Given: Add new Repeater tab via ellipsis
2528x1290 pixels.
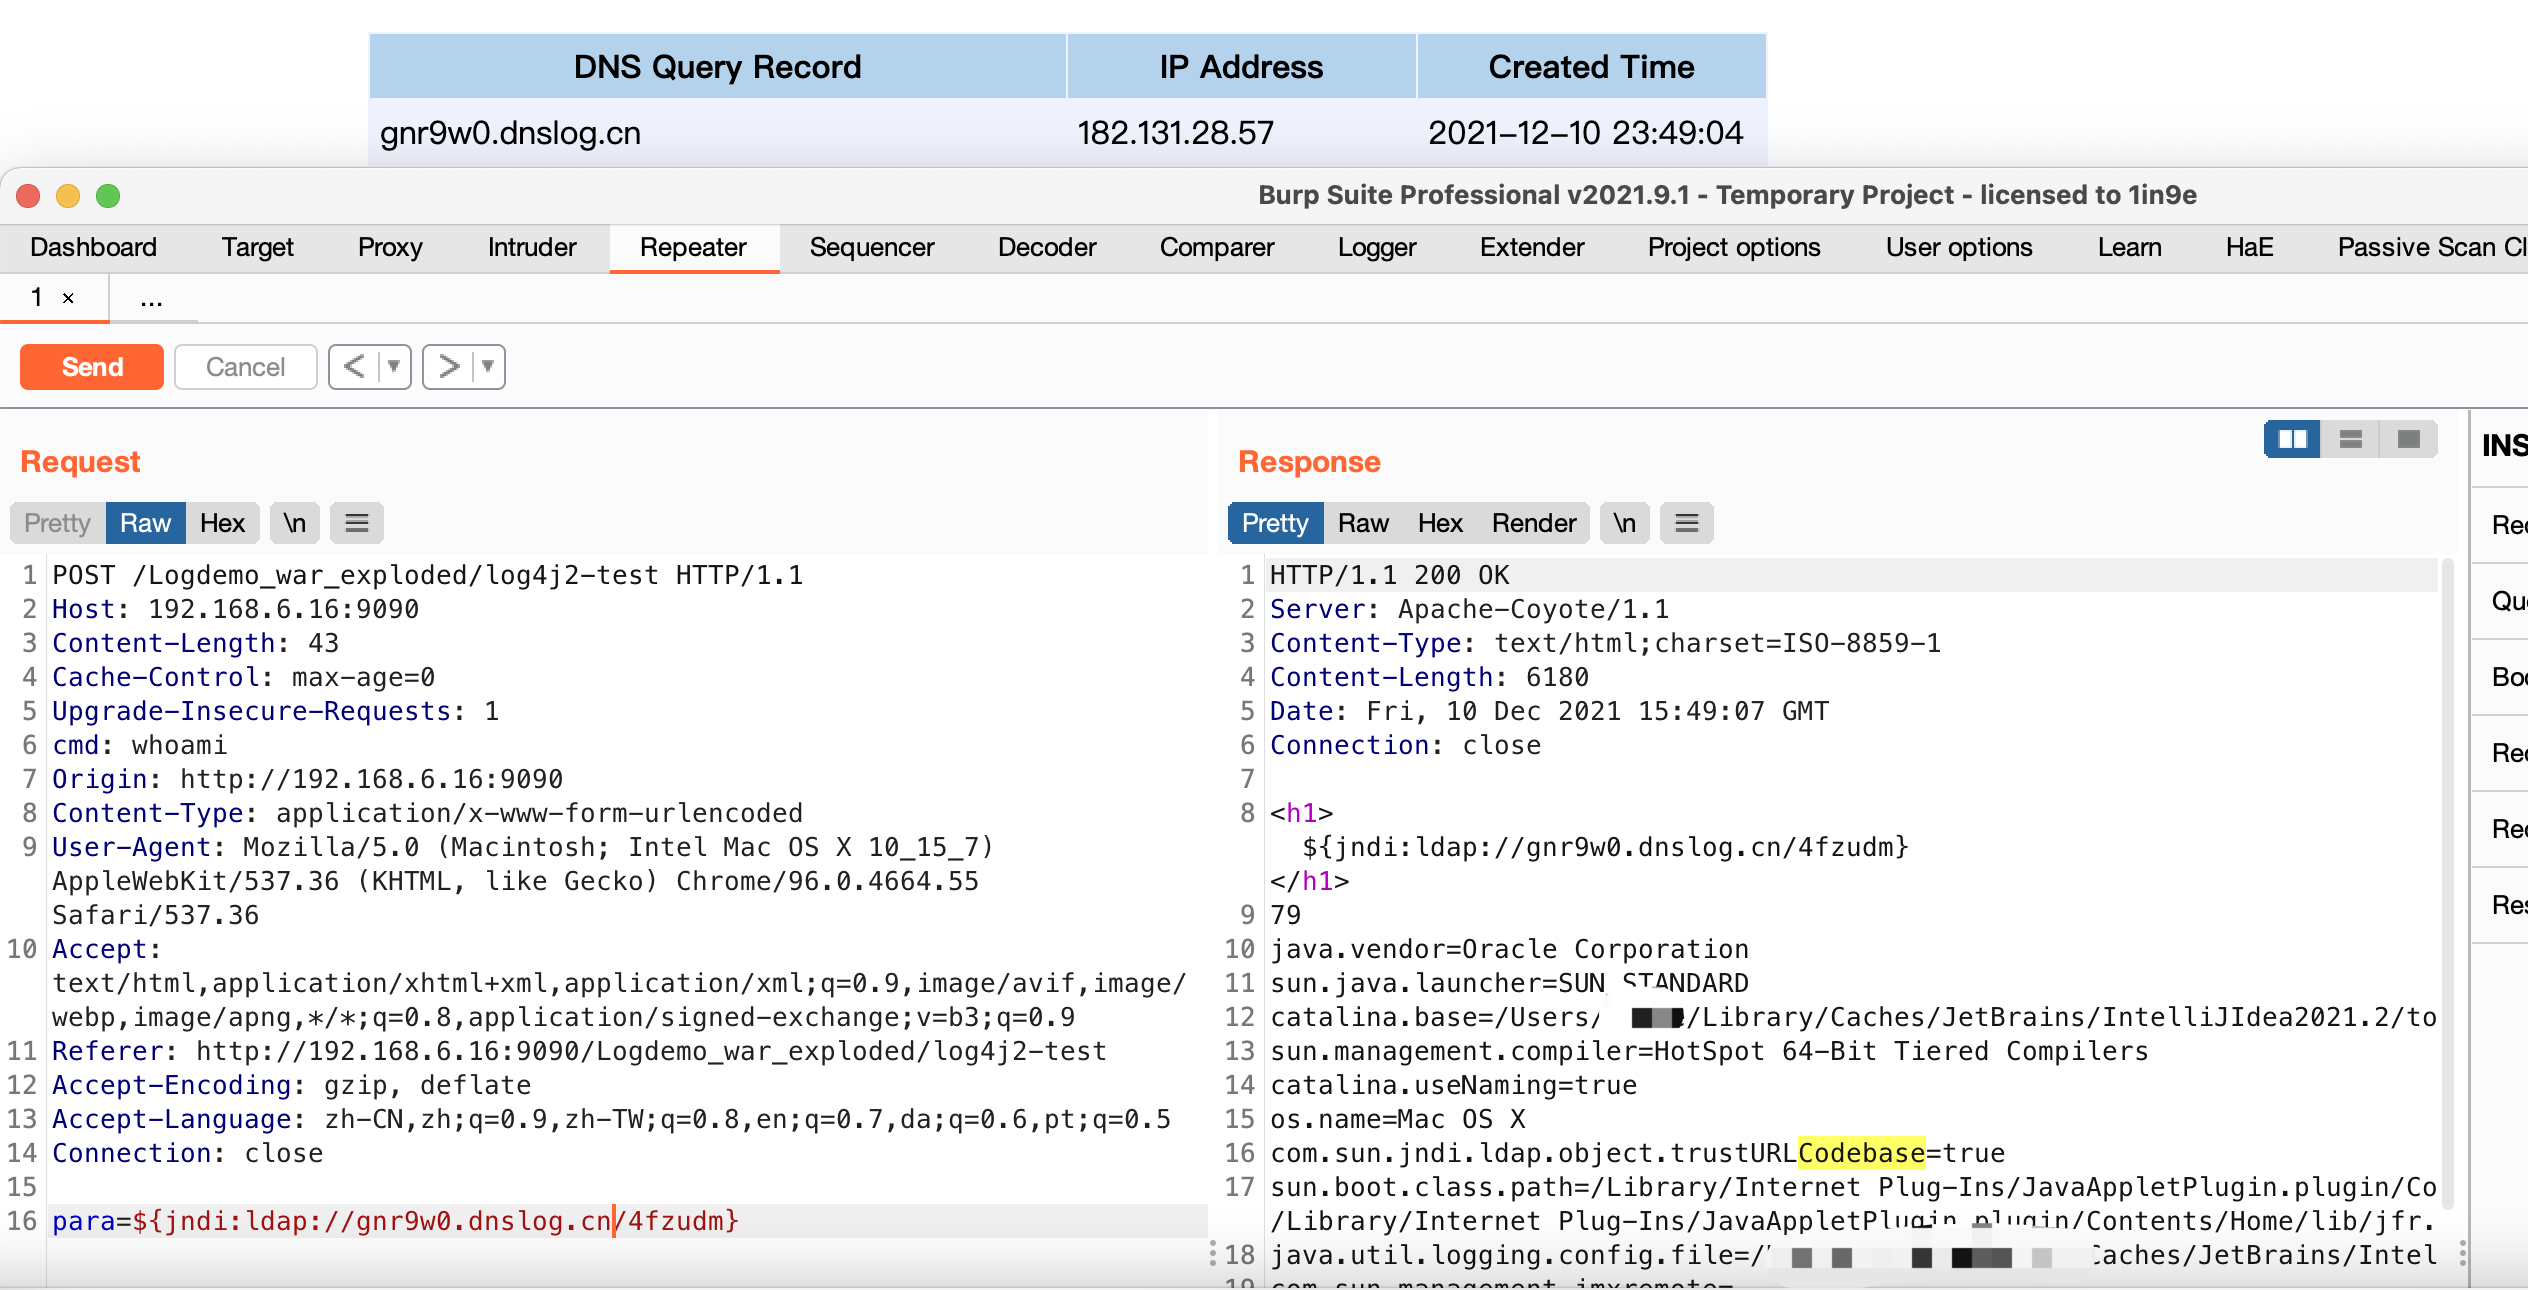Looking at the screenshot, I should pyautogui.click(x=151, y=298).
